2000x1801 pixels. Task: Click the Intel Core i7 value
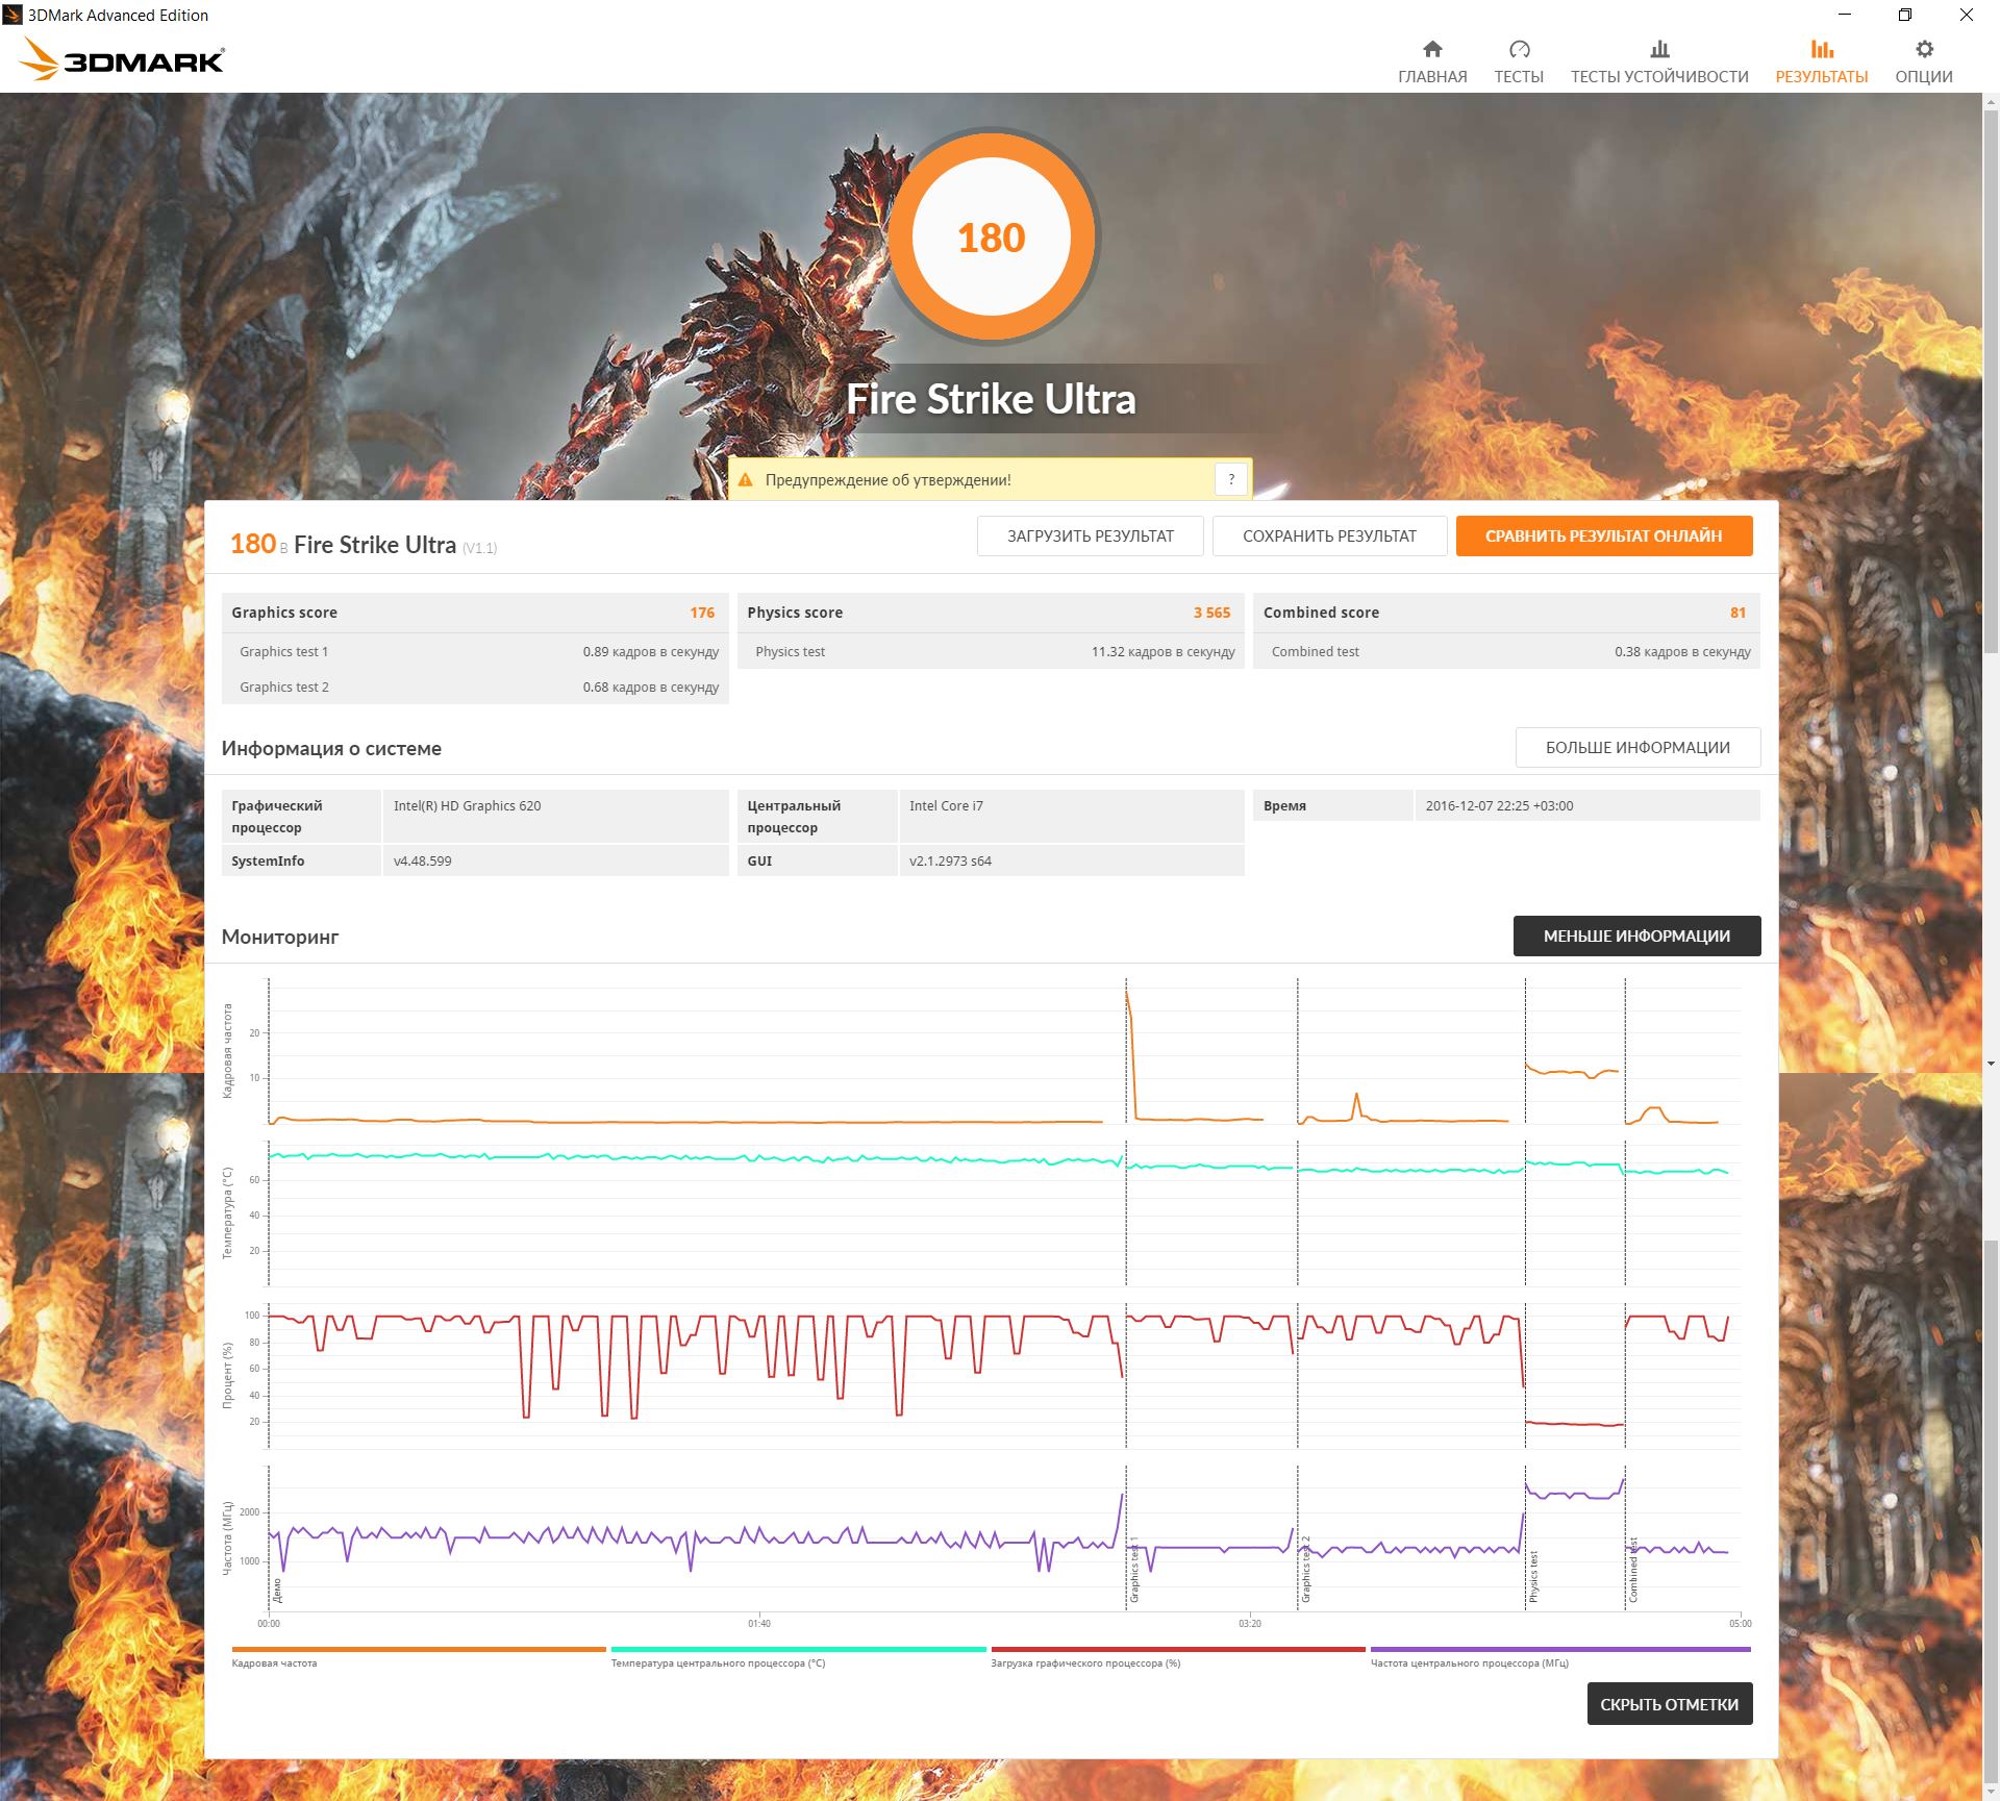pos(945,806)
